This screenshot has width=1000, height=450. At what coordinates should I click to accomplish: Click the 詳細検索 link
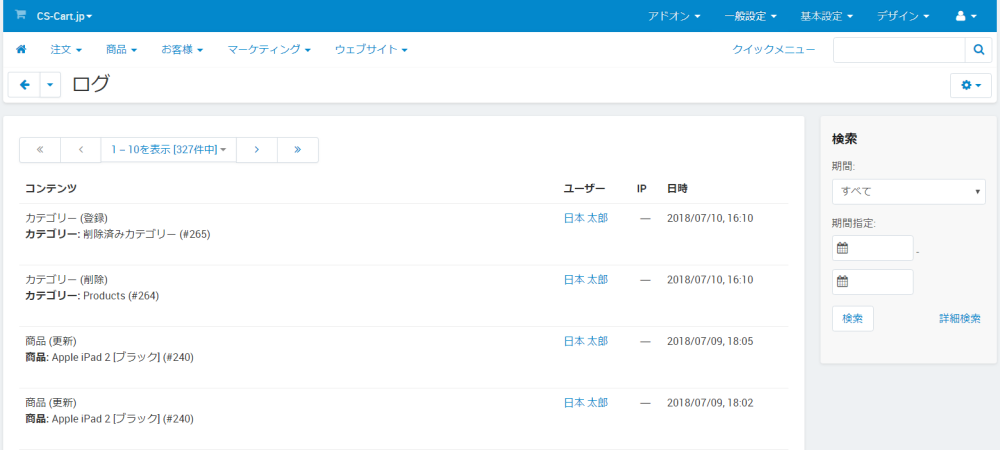coord(959,319)
